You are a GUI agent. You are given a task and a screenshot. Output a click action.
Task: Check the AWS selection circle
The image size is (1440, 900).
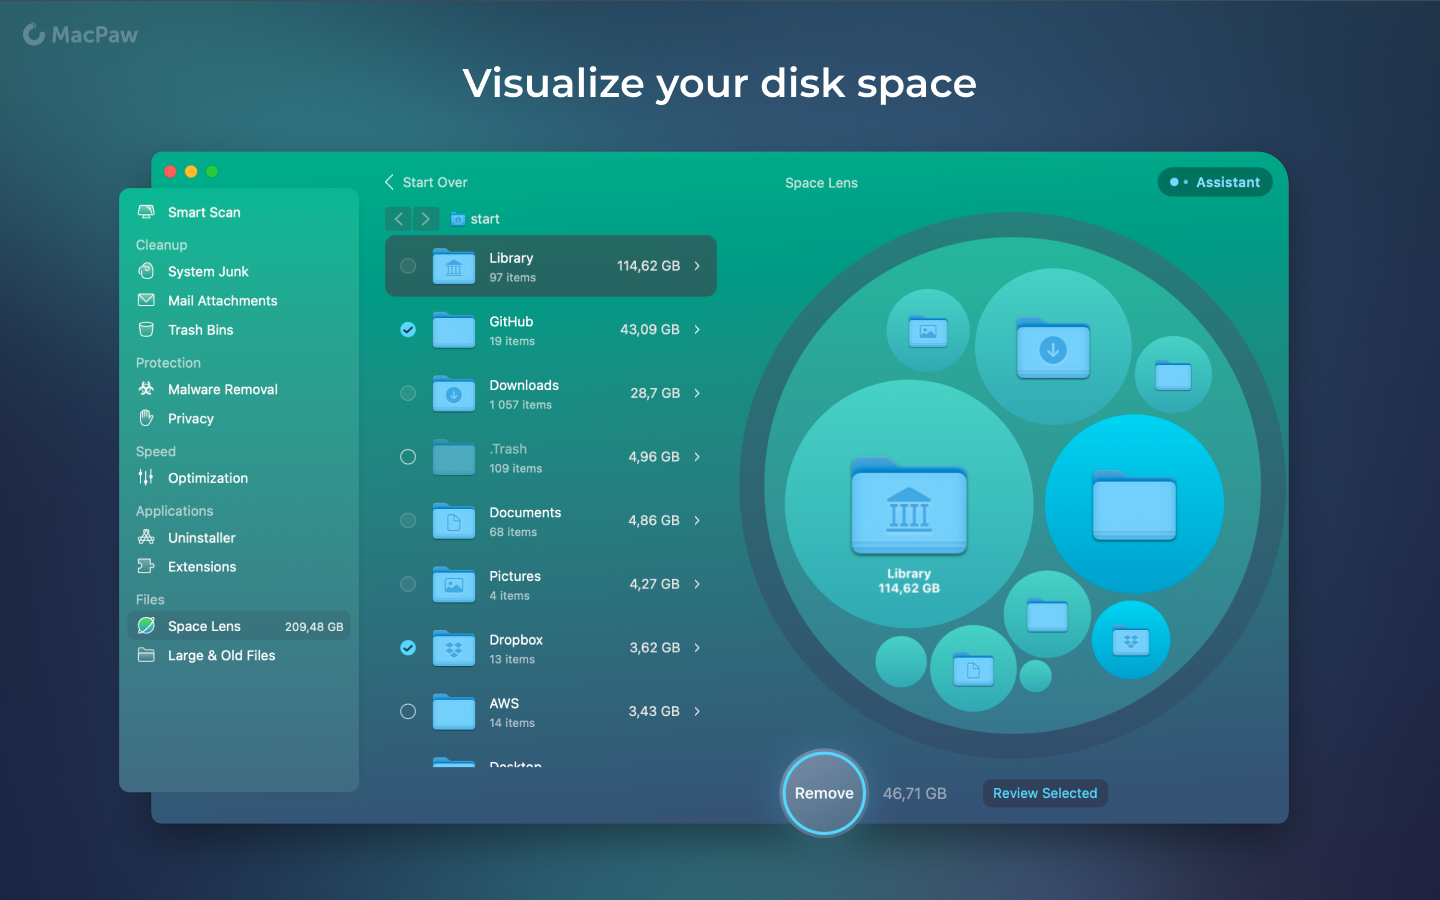[408, 711]
